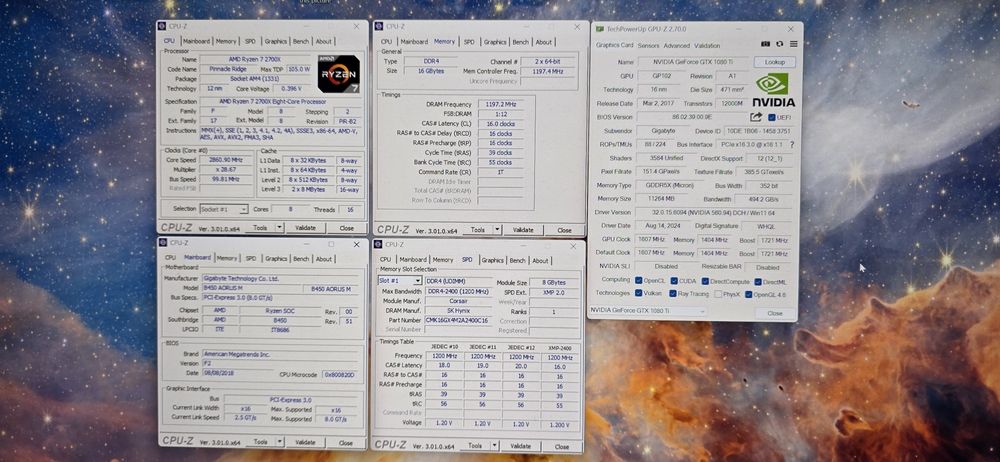Click the Bus Interface question mark in GPU-Z
The image size is (1000, 462).
click(792, 144)
